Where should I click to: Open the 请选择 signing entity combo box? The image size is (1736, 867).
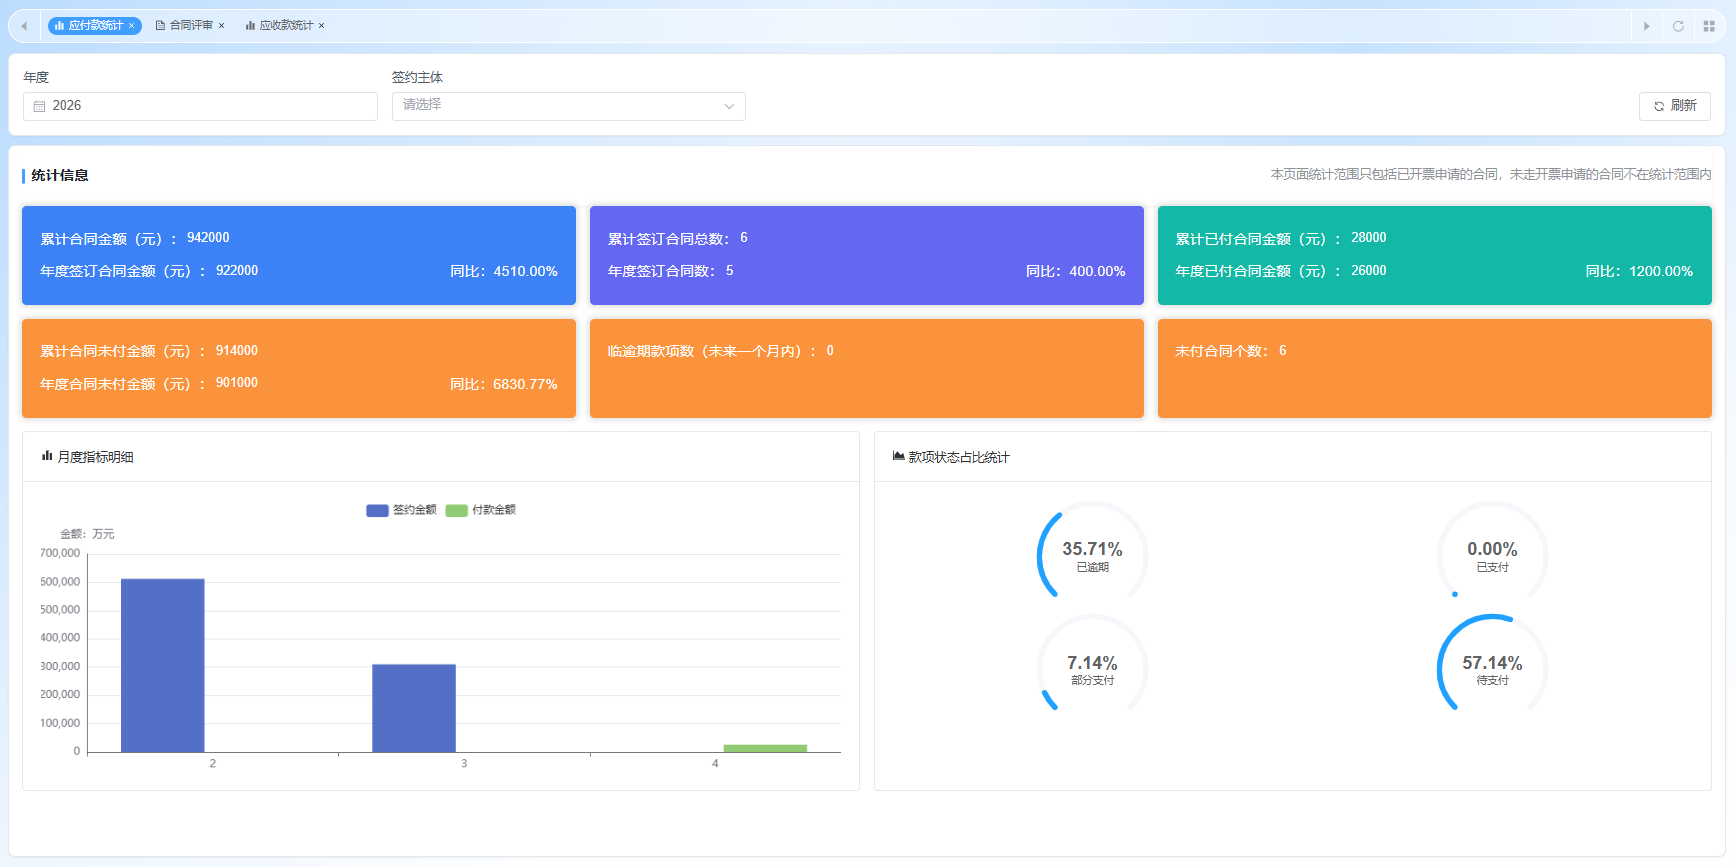(569, 106)
